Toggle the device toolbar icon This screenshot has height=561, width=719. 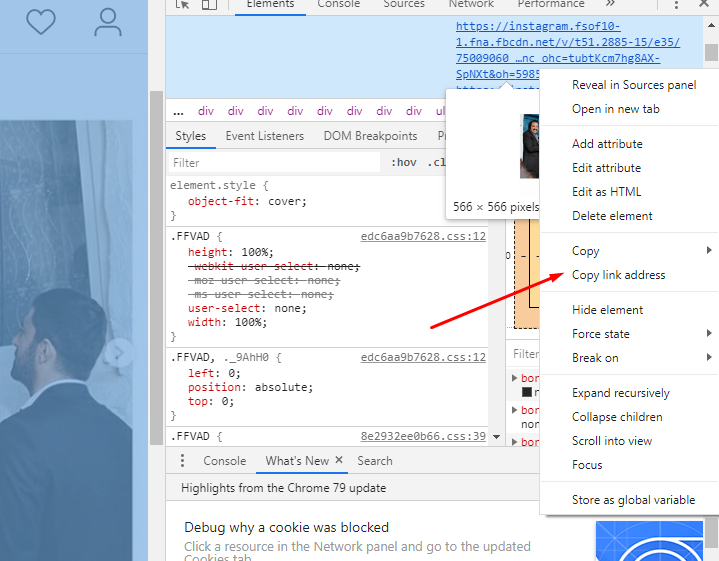209,4
